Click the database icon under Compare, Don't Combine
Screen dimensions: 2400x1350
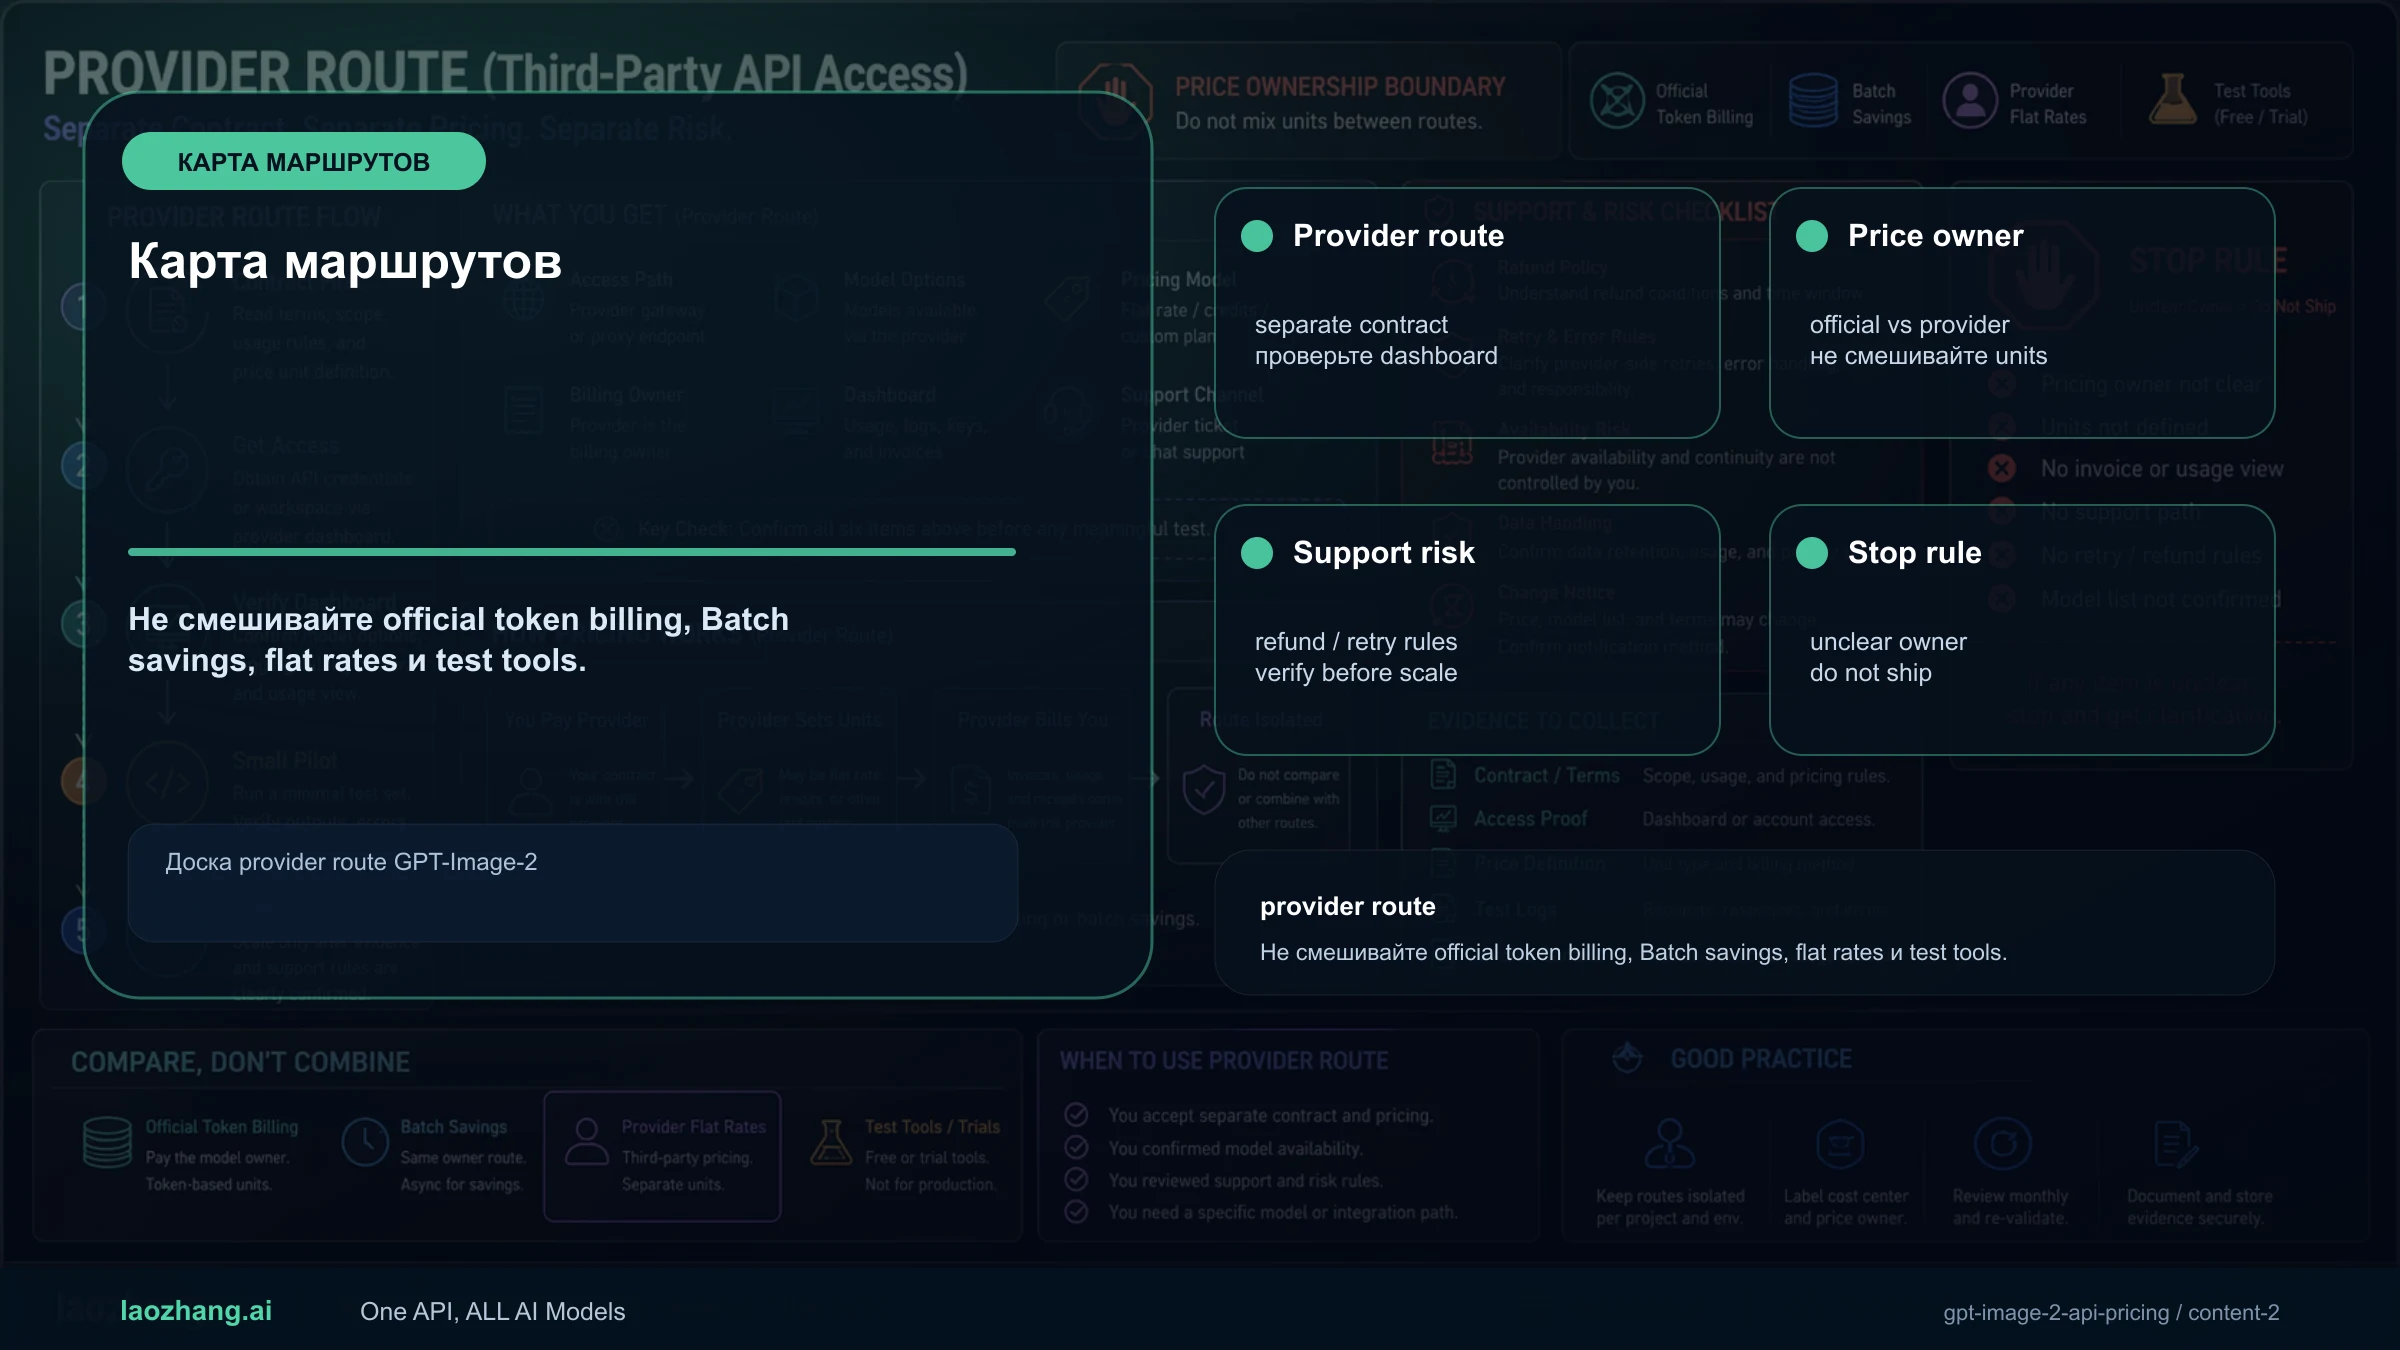click(x=107, y=1143)
